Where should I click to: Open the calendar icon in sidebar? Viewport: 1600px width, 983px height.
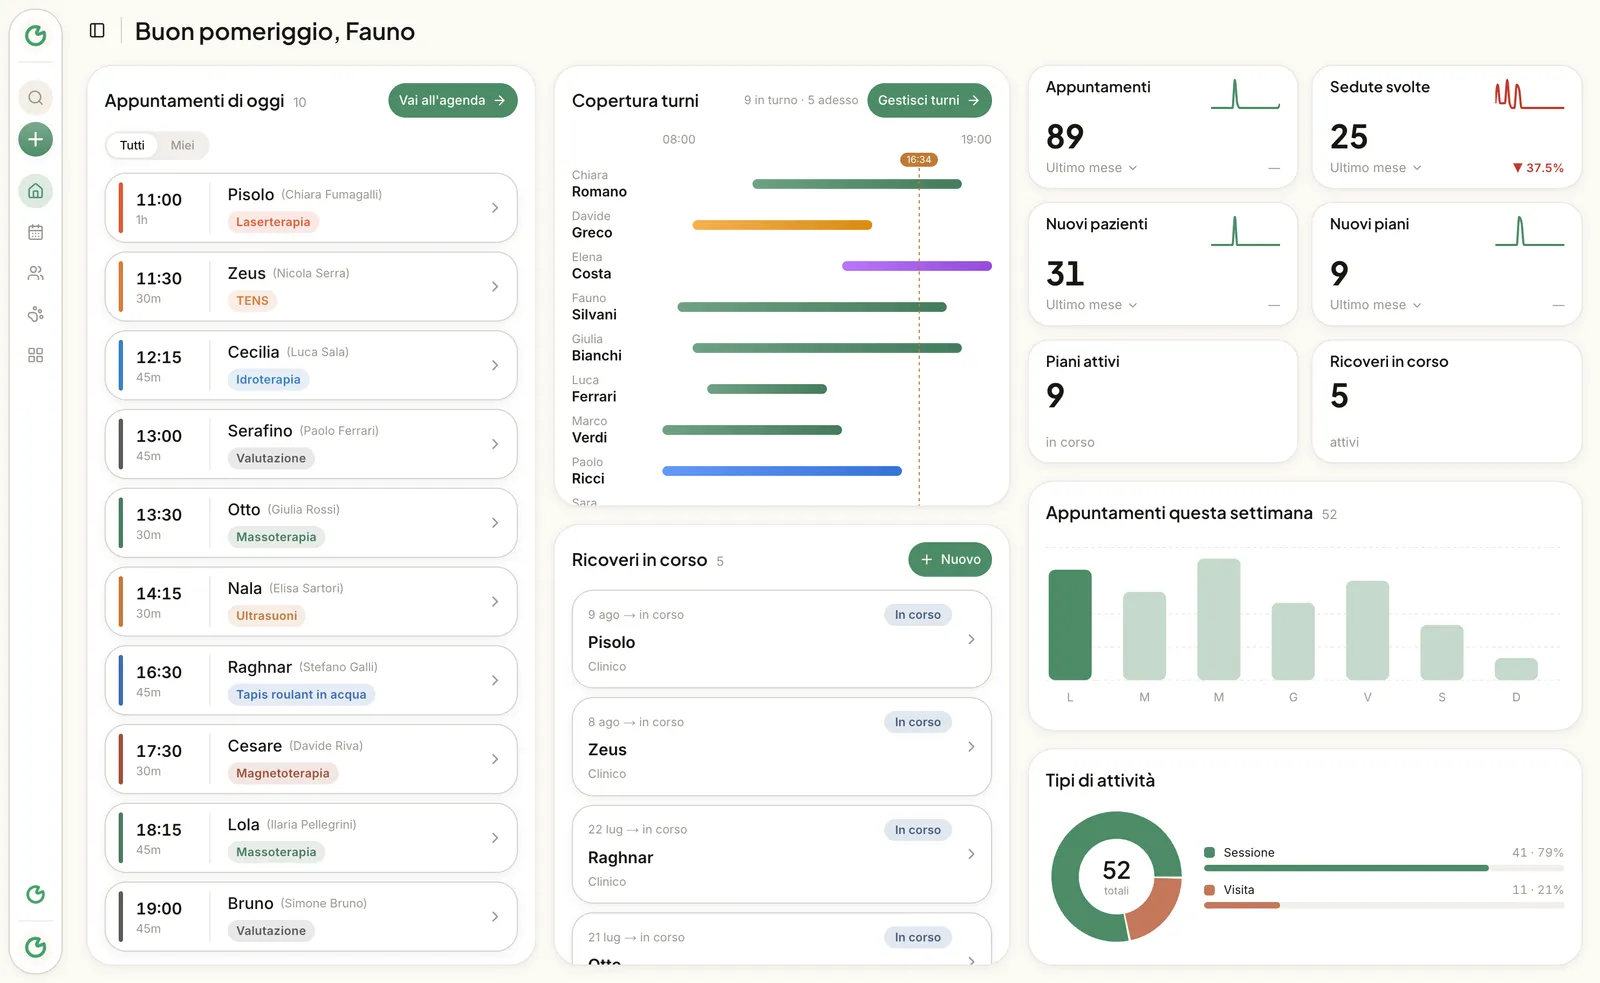pos(35,232)
